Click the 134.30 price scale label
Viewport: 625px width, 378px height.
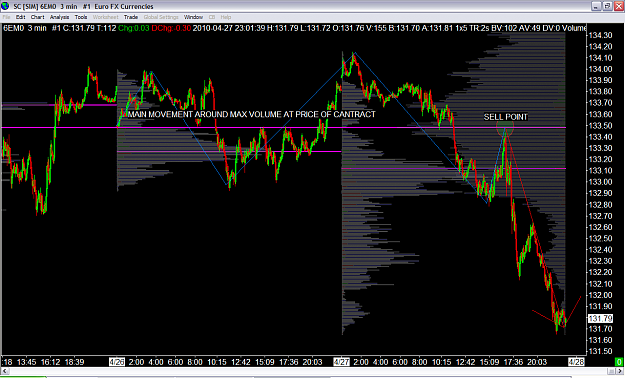(600, 35)
